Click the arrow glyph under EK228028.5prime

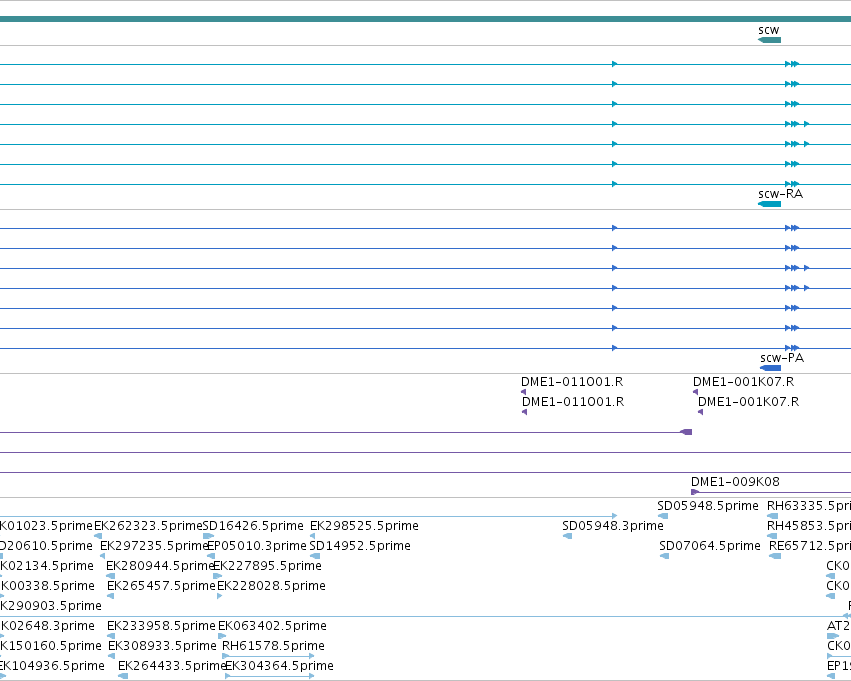pos(219,596)
